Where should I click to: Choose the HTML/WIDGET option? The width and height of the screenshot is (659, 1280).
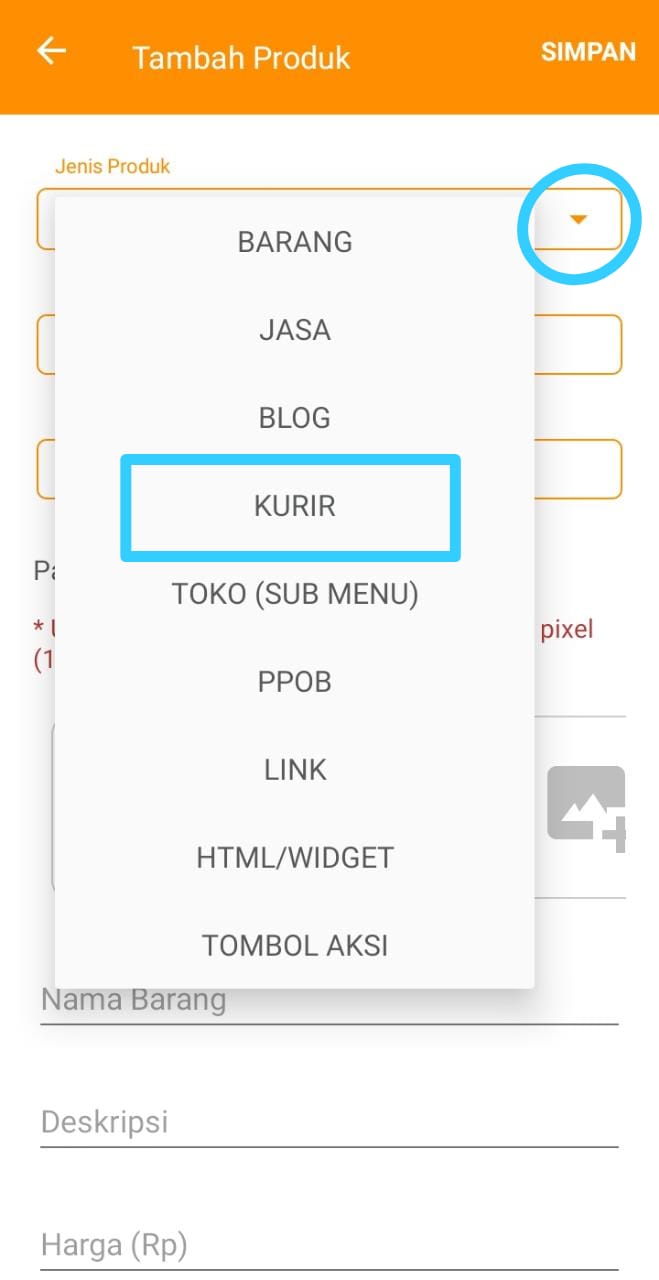click(x=295, y=858)
